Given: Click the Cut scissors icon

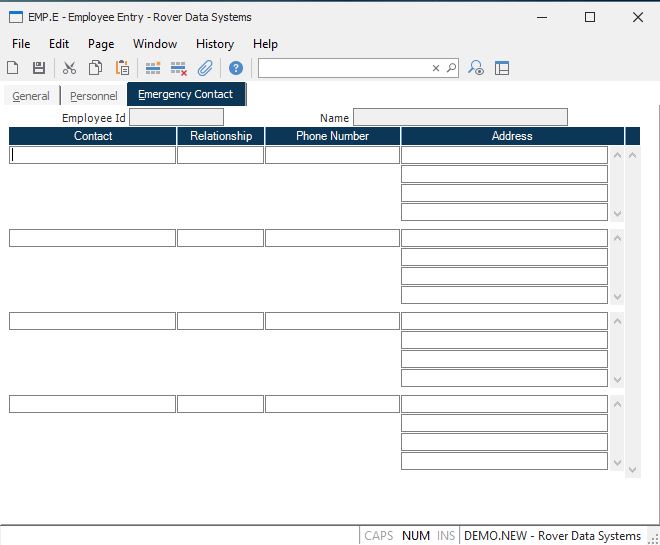Looking at the screenshot, I should click(x=69, y=68).
